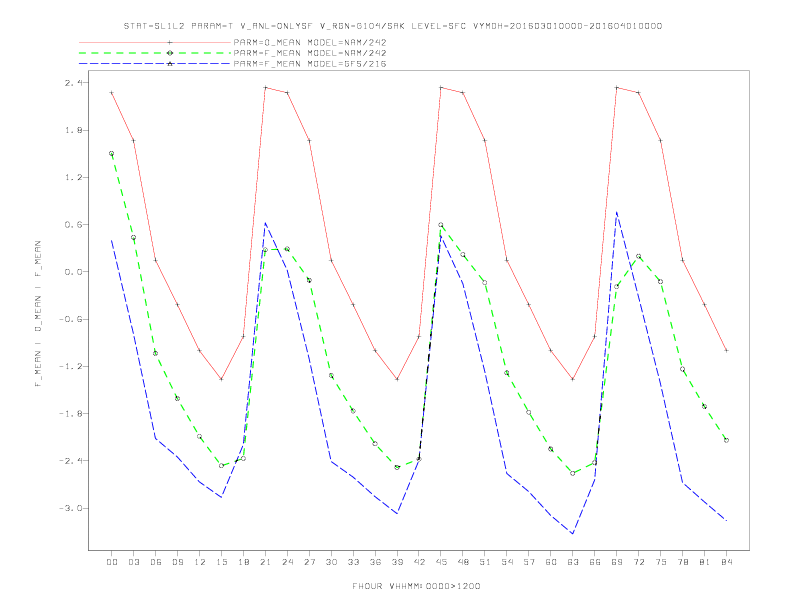Click green NAM circle marker at hour 00
The height and width of the screenshot is (612, 792).
point(112,154)
